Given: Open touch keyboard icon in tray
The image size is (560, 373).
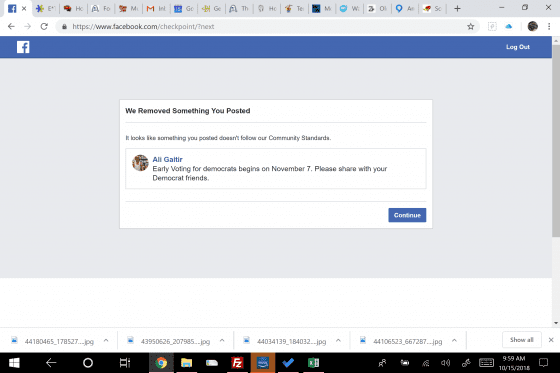Looking at the screenshot, I should click(x=486, y=363).
